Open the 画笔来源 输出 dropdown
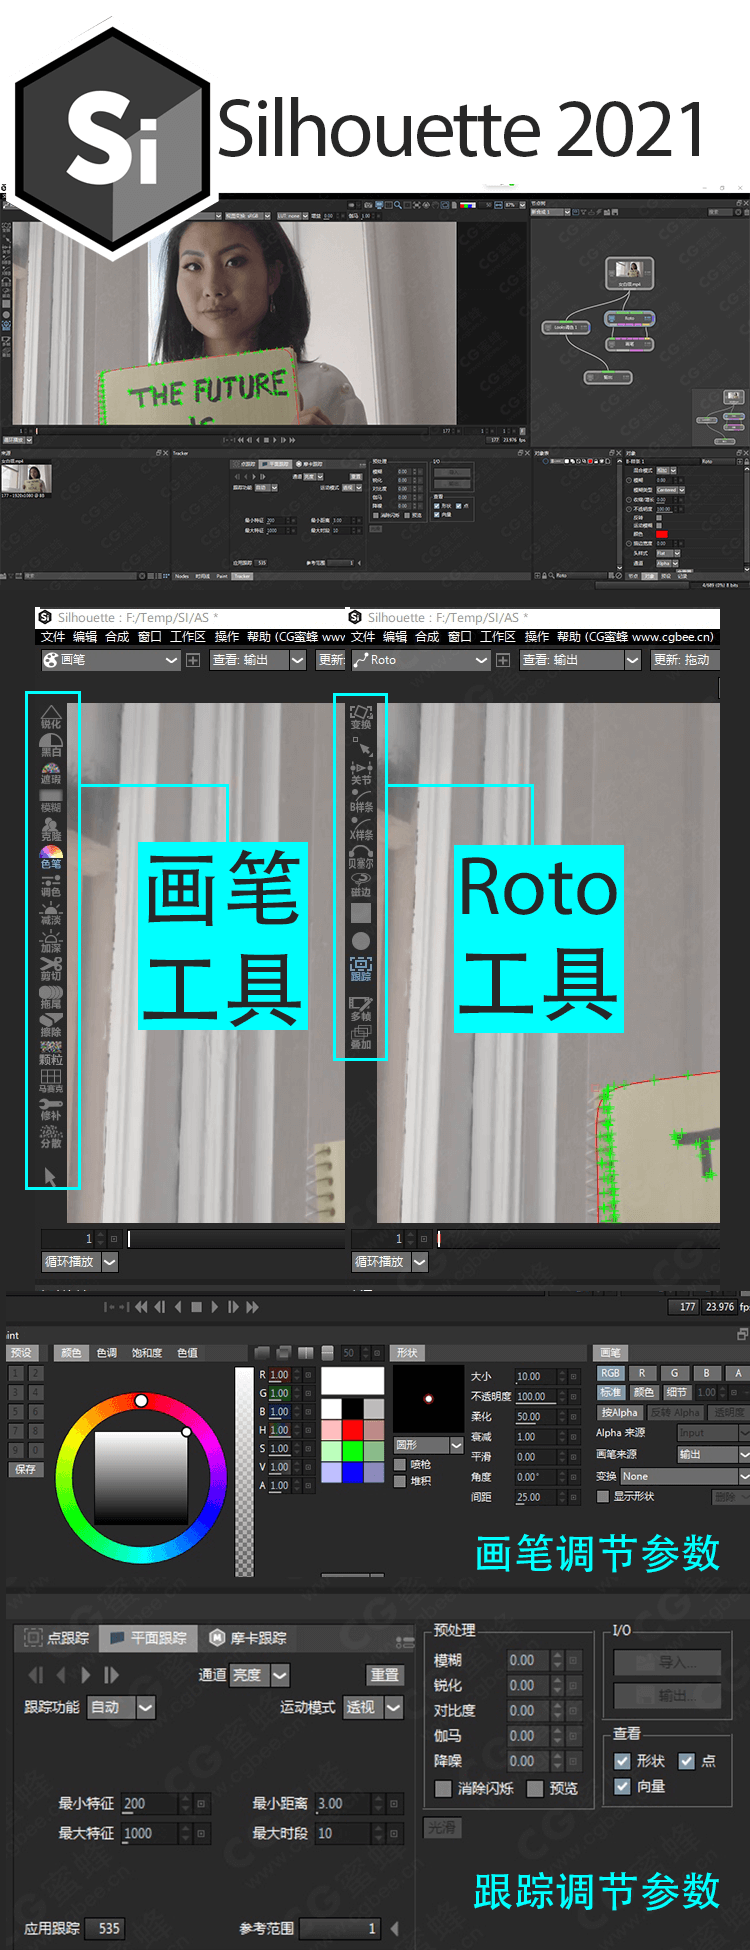 click(713, 1455)
